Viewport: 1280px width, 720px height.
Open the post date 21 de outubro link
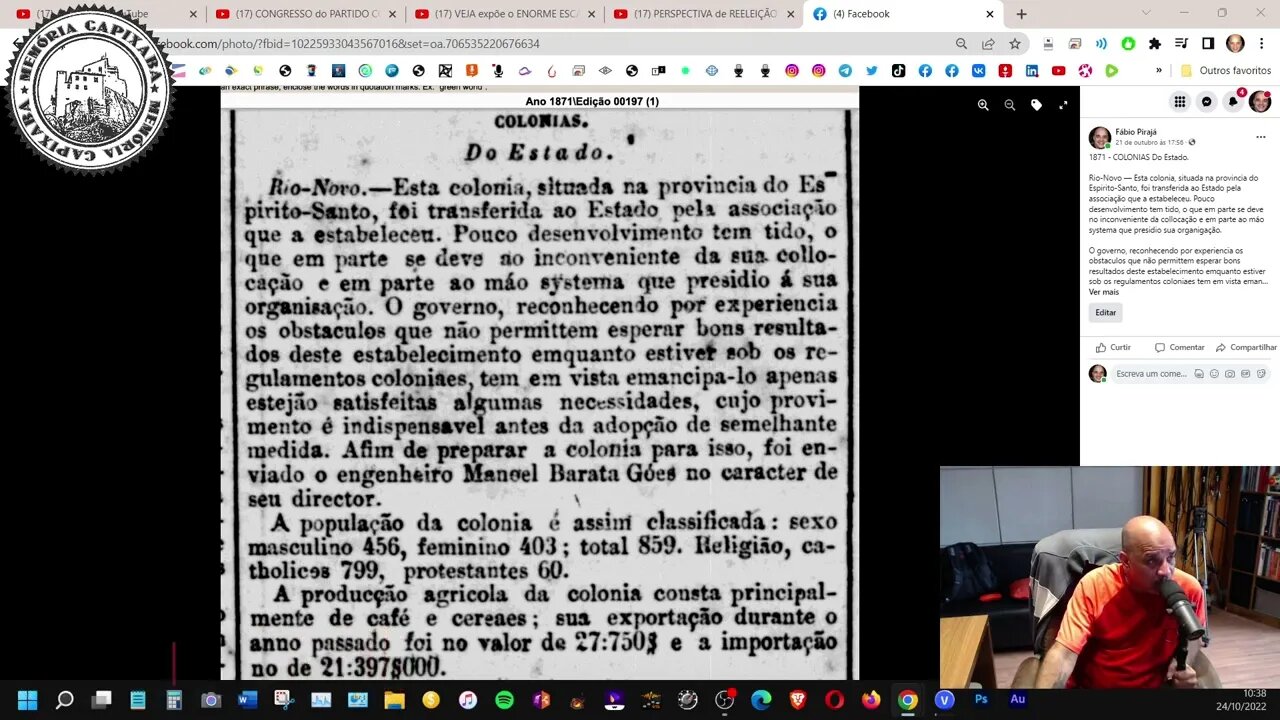click(1149, 143)
